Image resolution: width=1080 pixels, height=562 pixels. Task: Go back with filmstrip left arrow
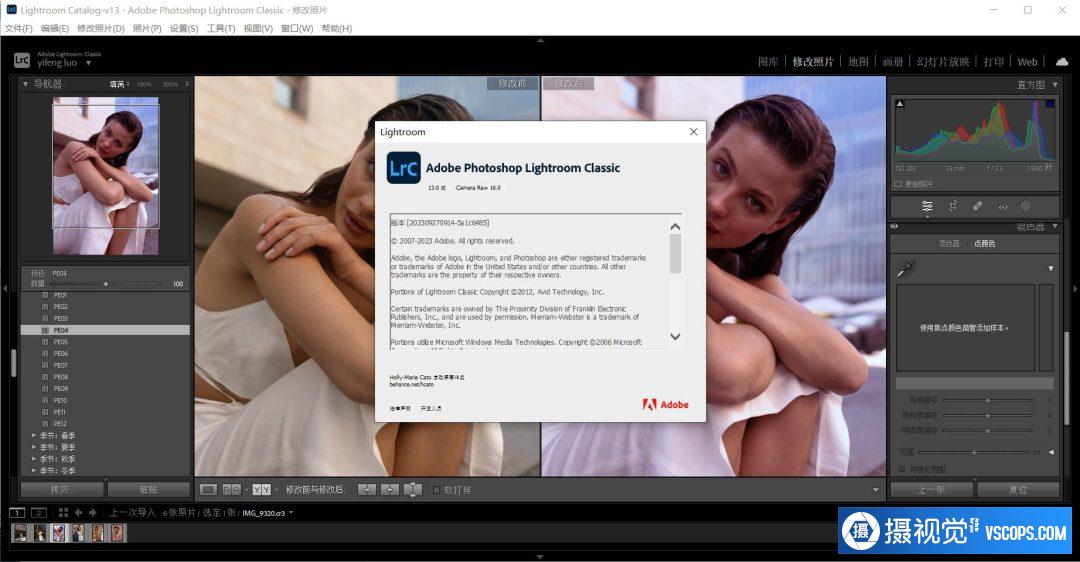point(79,512)
